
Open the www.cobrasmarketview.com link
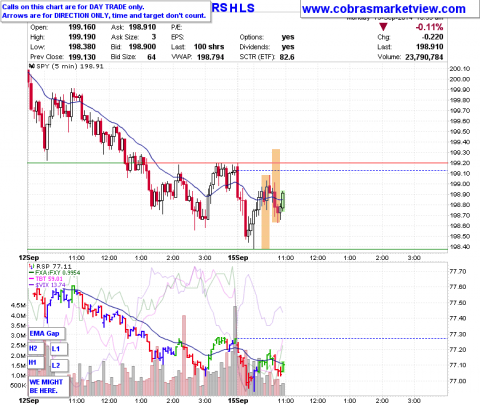tap(384, 9)
